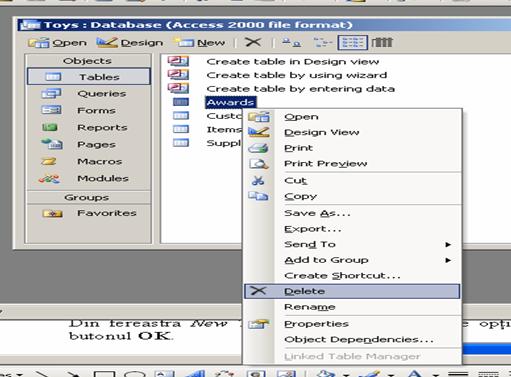
Task: Select Macros in Objects pane
Action: click(89, 161)
